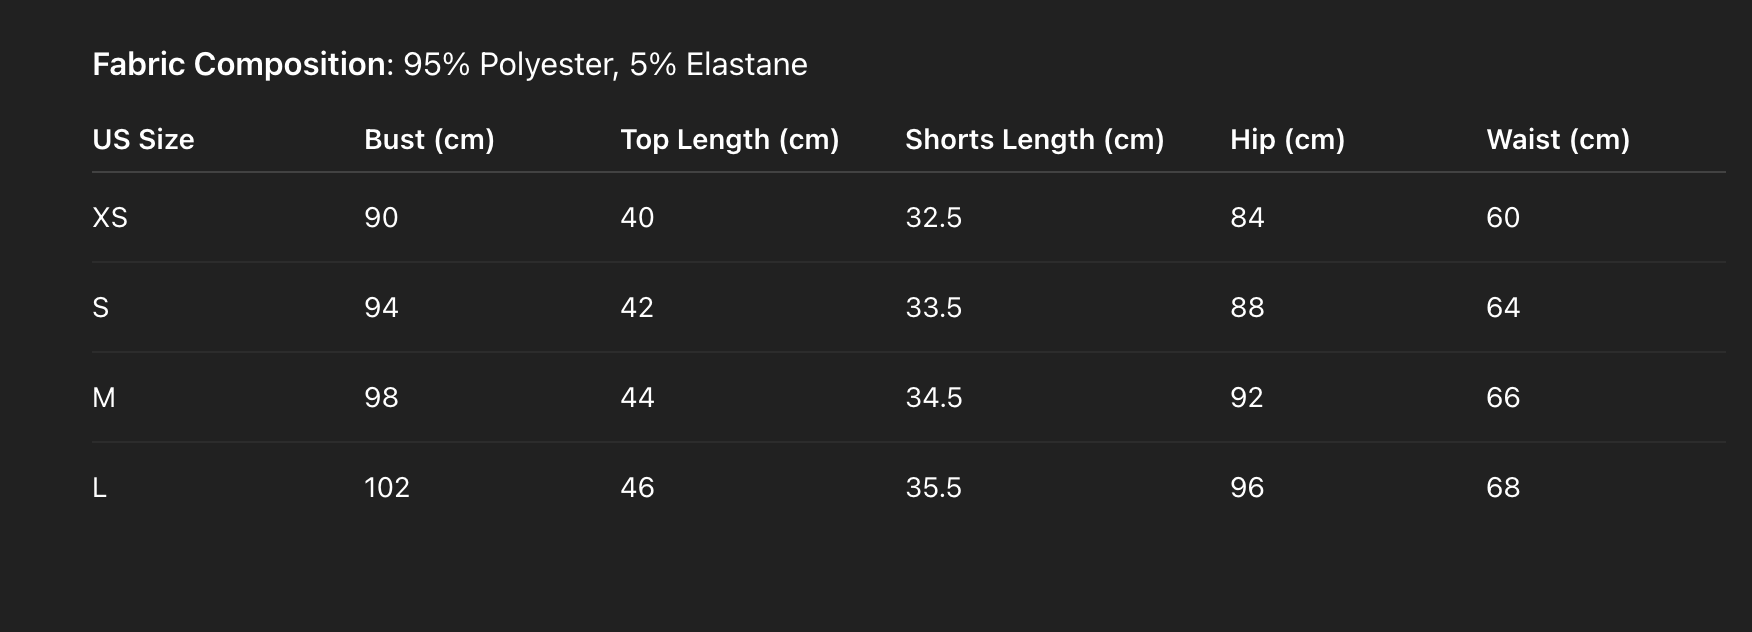Click the 95% Polyester, 5% Elastane text

click(605, 65)
